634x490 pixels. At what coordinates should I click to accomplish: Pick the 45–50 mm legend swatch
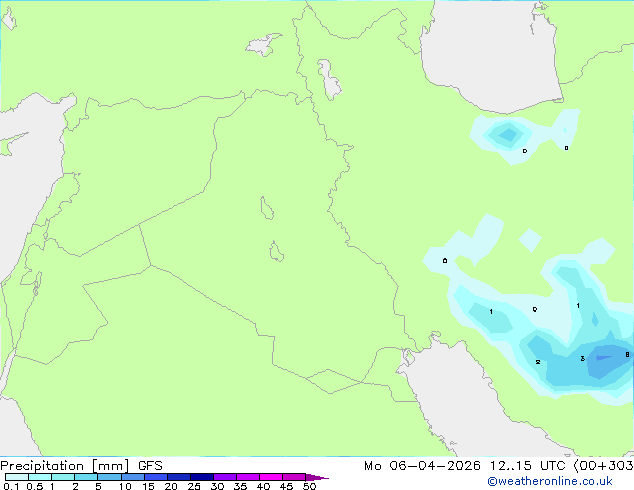294,477
